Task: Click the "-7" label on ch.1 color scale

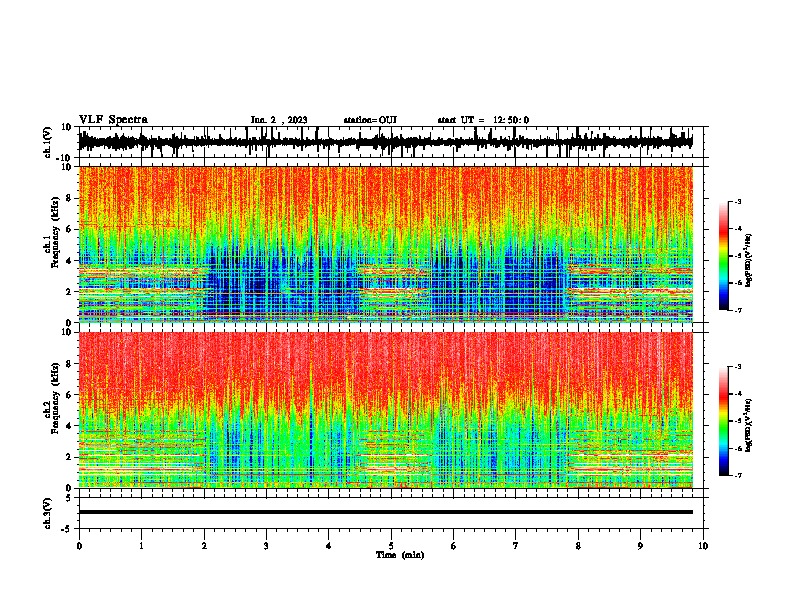Action: 737,310
